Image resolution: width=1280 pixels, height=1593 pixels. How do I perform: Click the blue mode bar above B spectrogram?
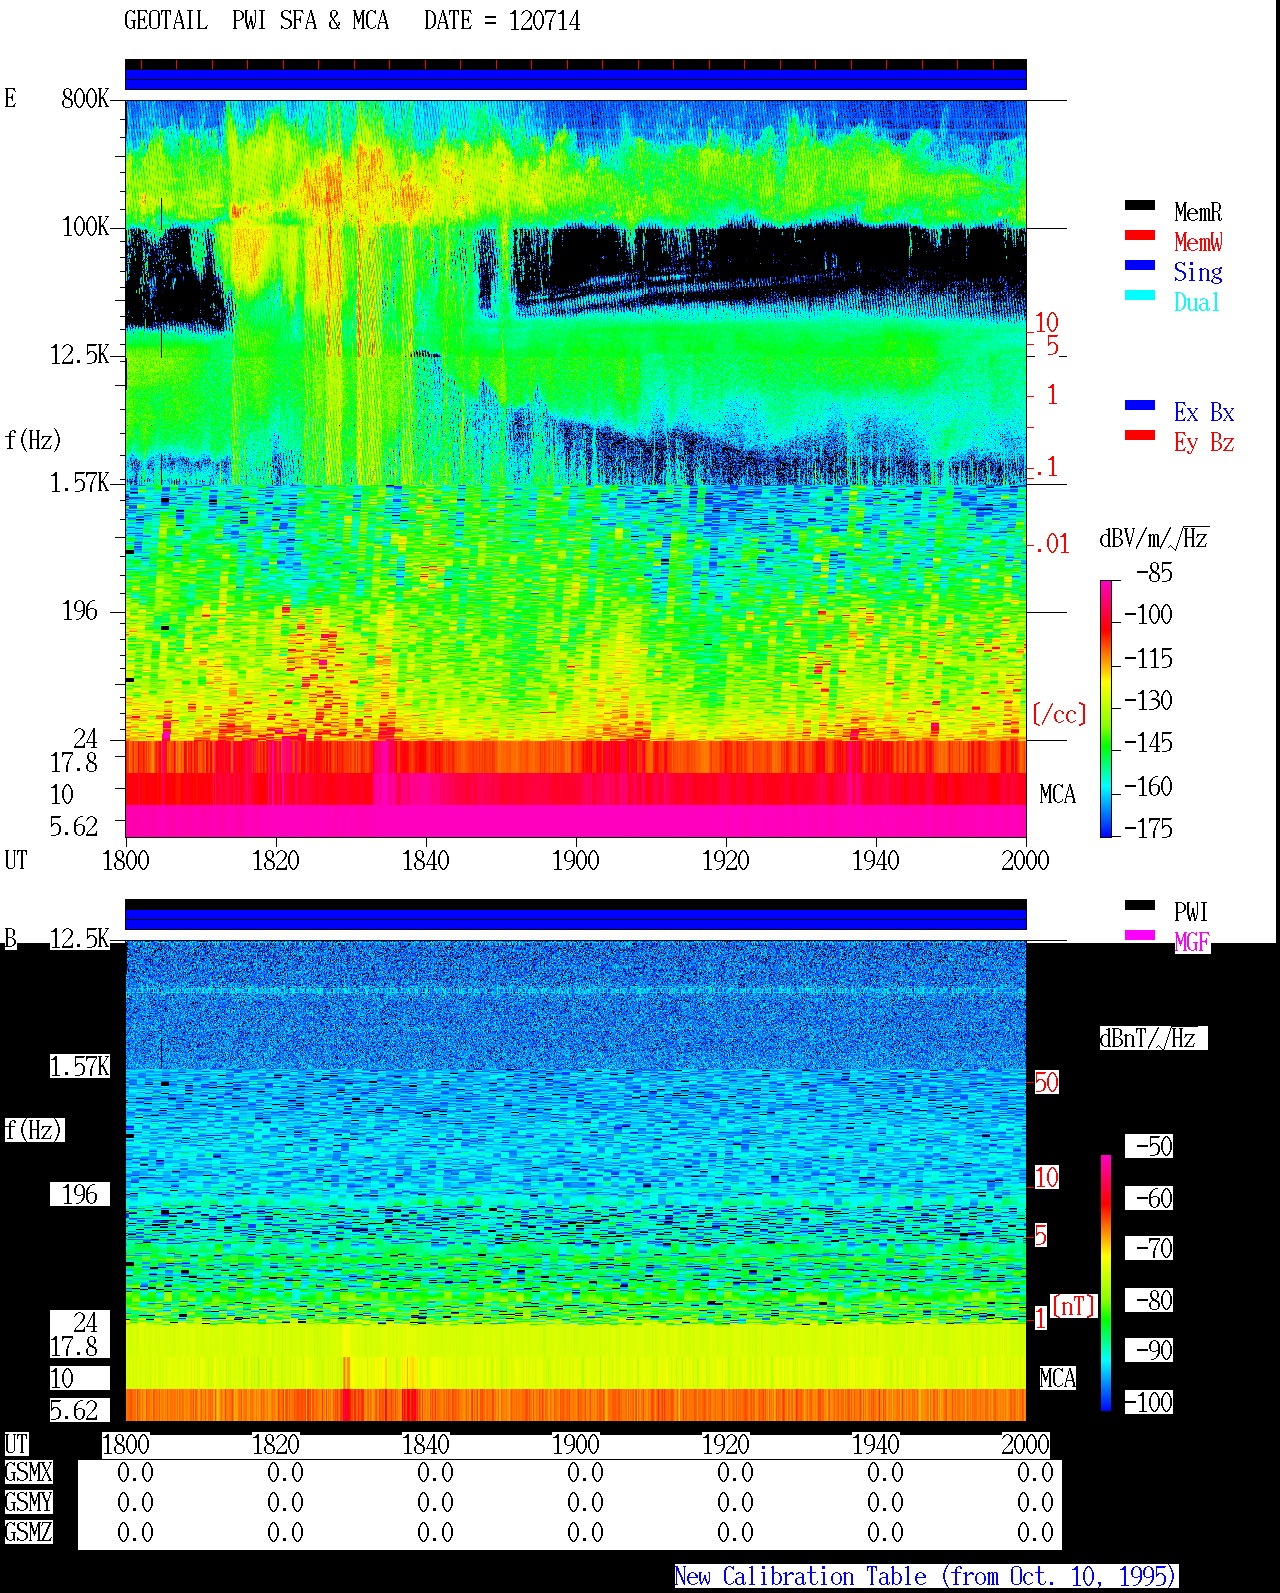coord(575,918)
